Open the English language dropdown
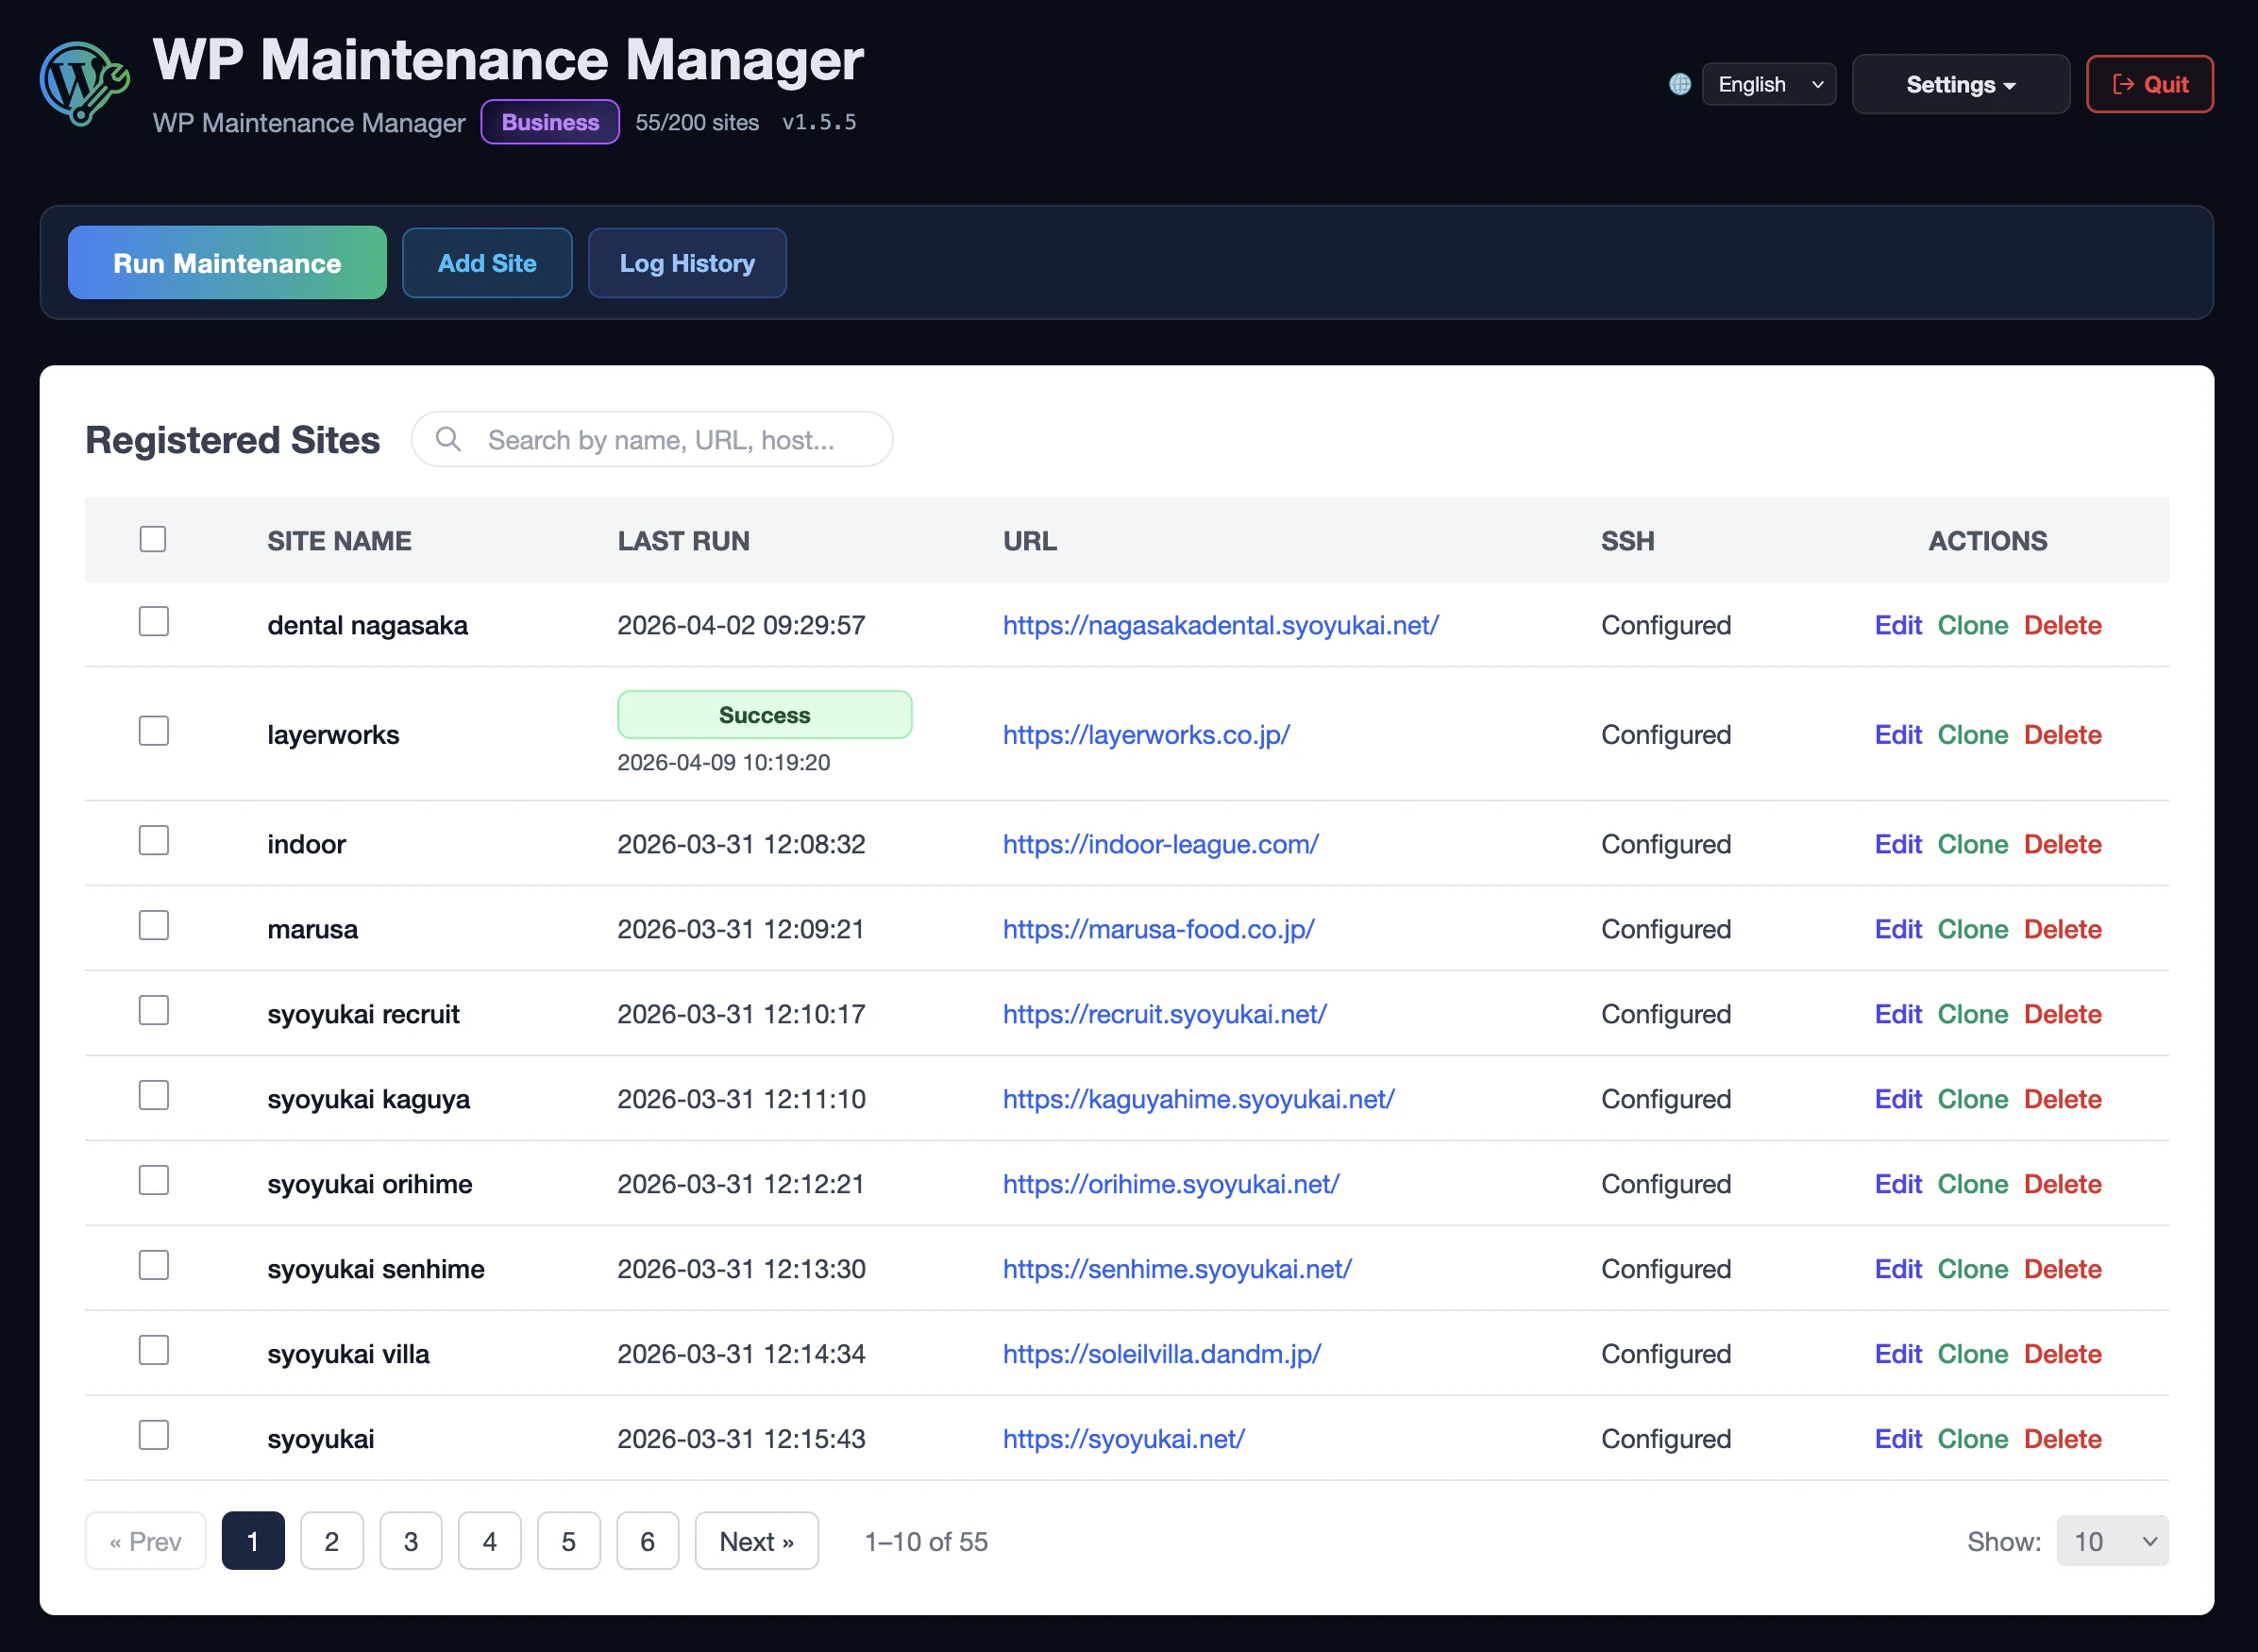 [x=1769, y=84]
